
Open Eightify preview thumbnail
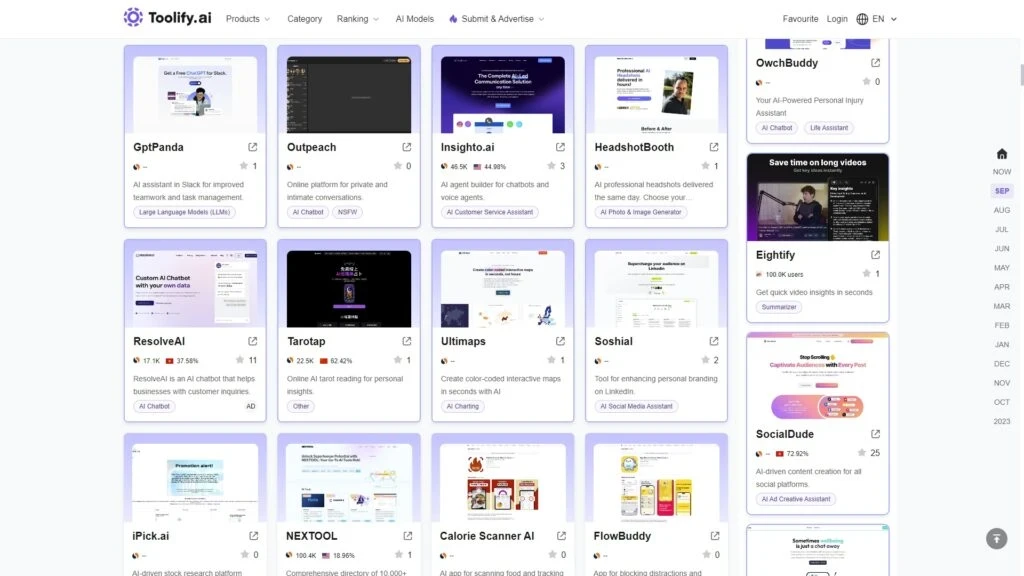coord(818,197)
